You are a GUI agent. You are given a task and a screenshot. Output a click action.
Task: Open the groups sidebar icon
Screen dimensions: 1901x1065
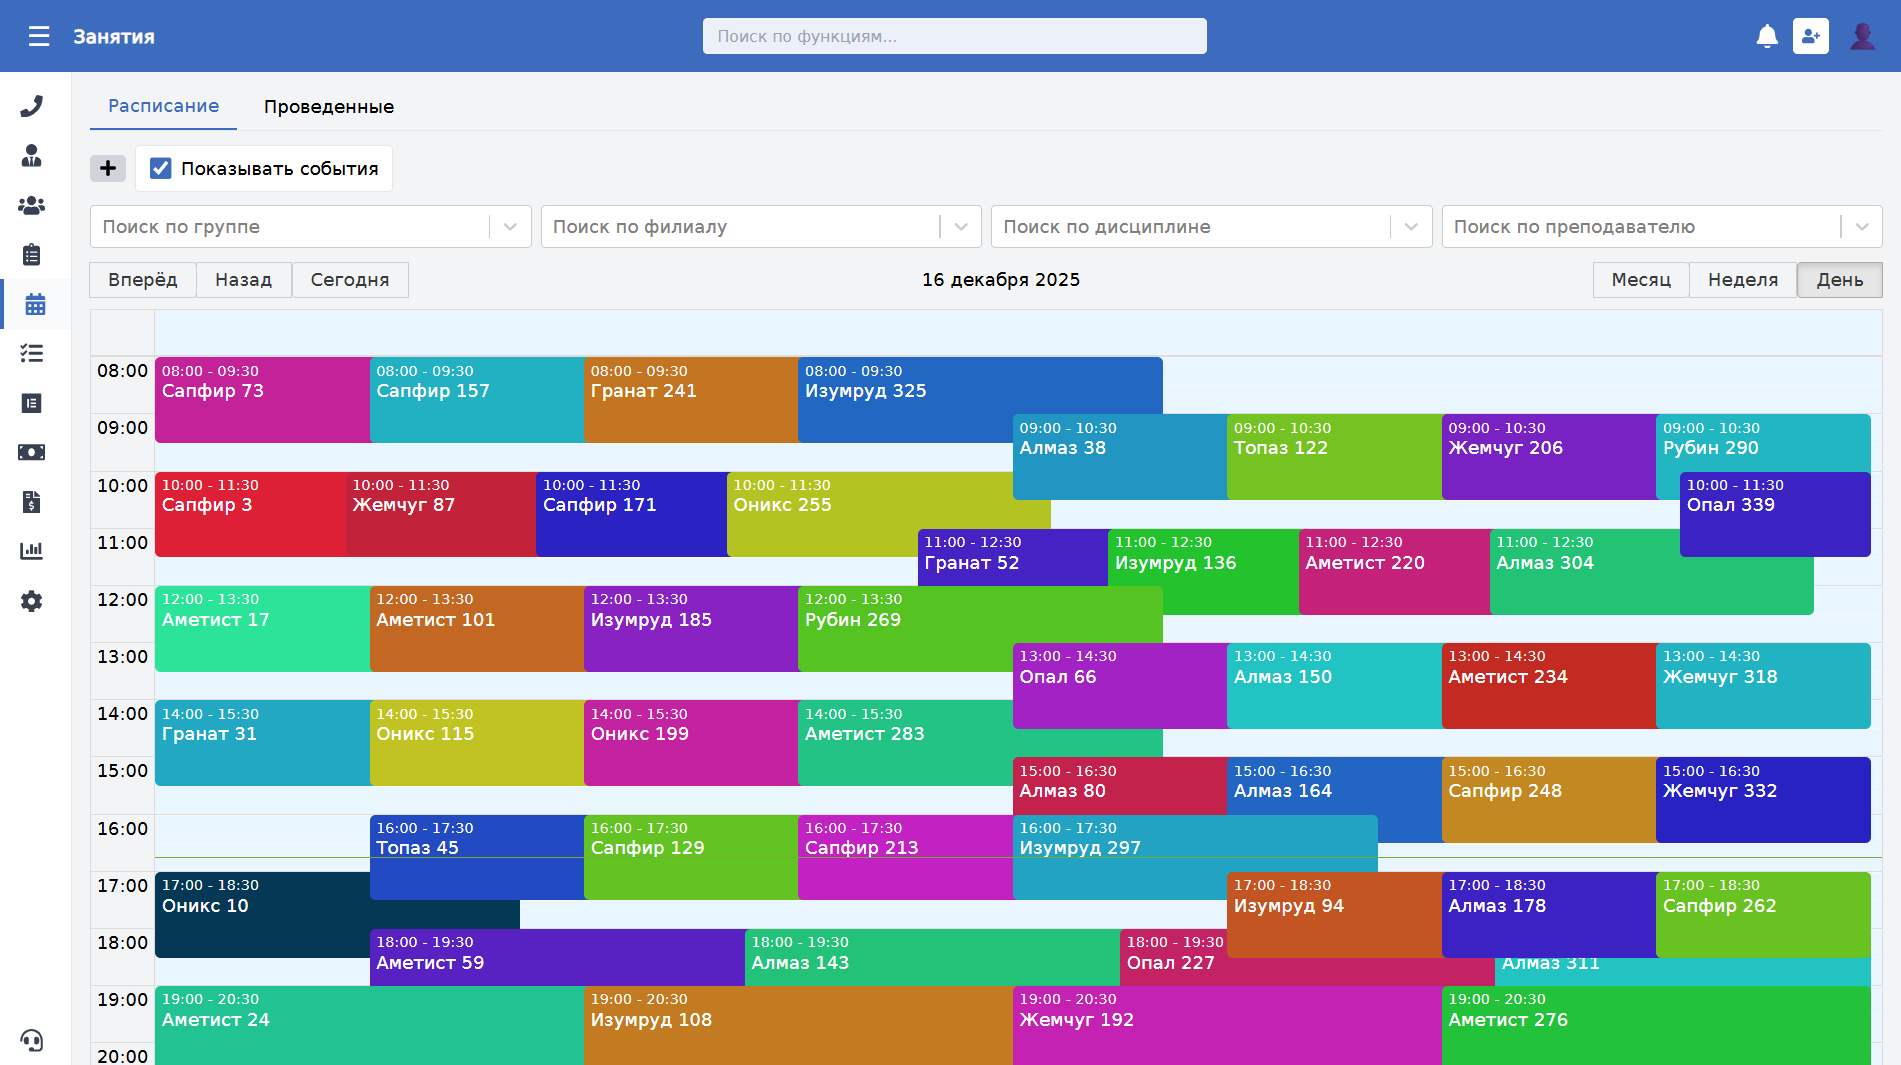(32, 205)
